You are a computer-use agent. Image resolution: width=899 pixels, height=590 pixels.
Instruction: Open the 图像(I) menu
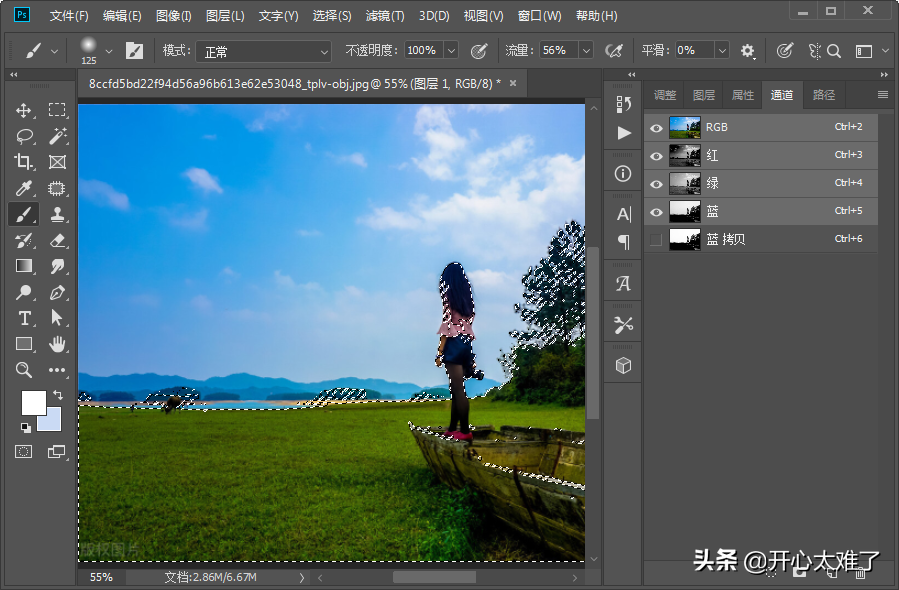pos(174,15)
